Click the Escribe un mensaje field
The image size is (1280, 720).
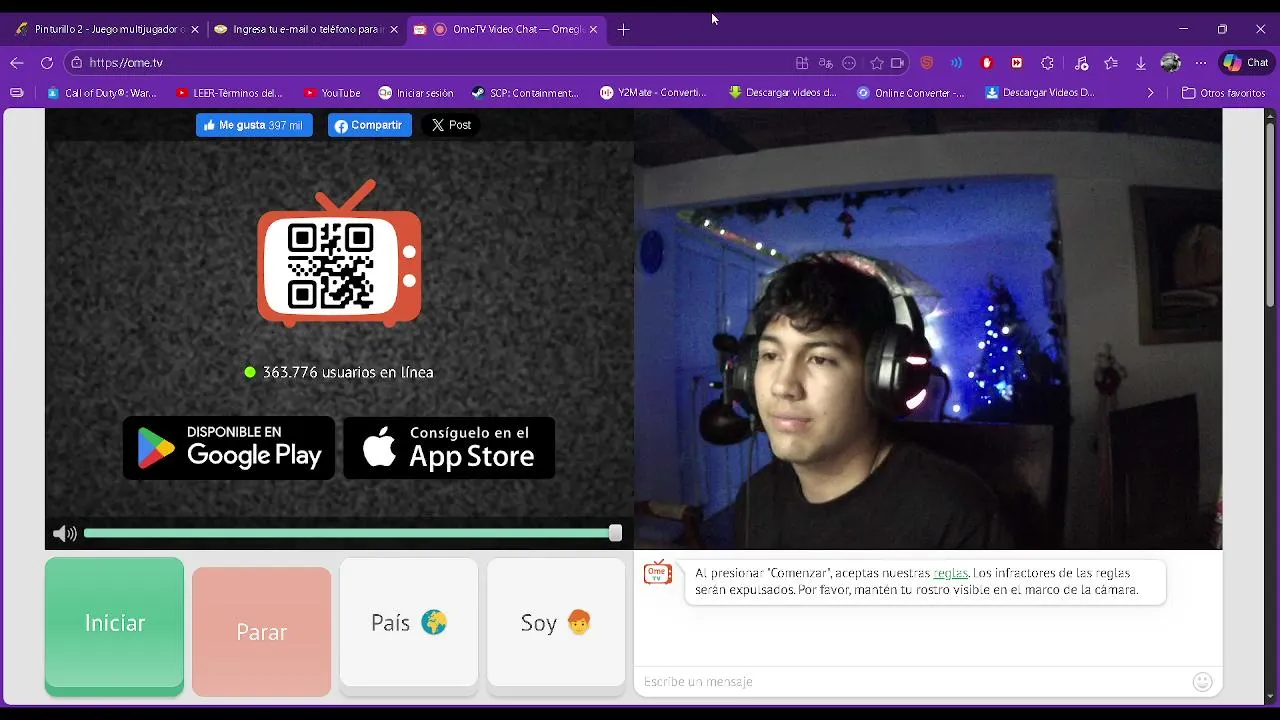click(910, 681)
